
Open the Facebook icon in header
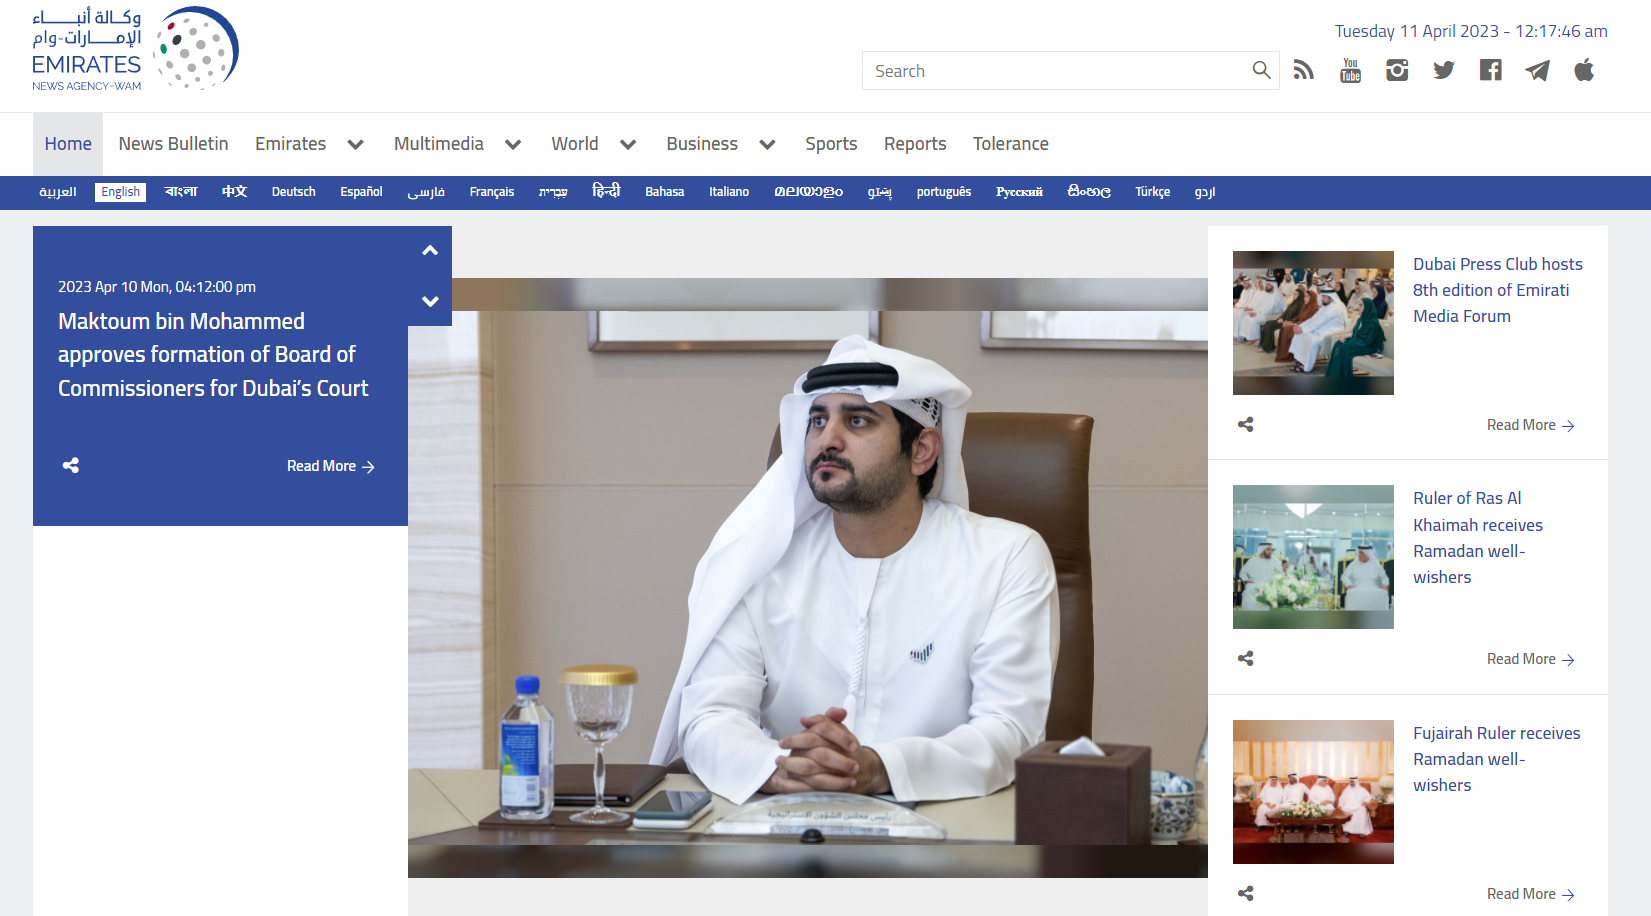1490,70
